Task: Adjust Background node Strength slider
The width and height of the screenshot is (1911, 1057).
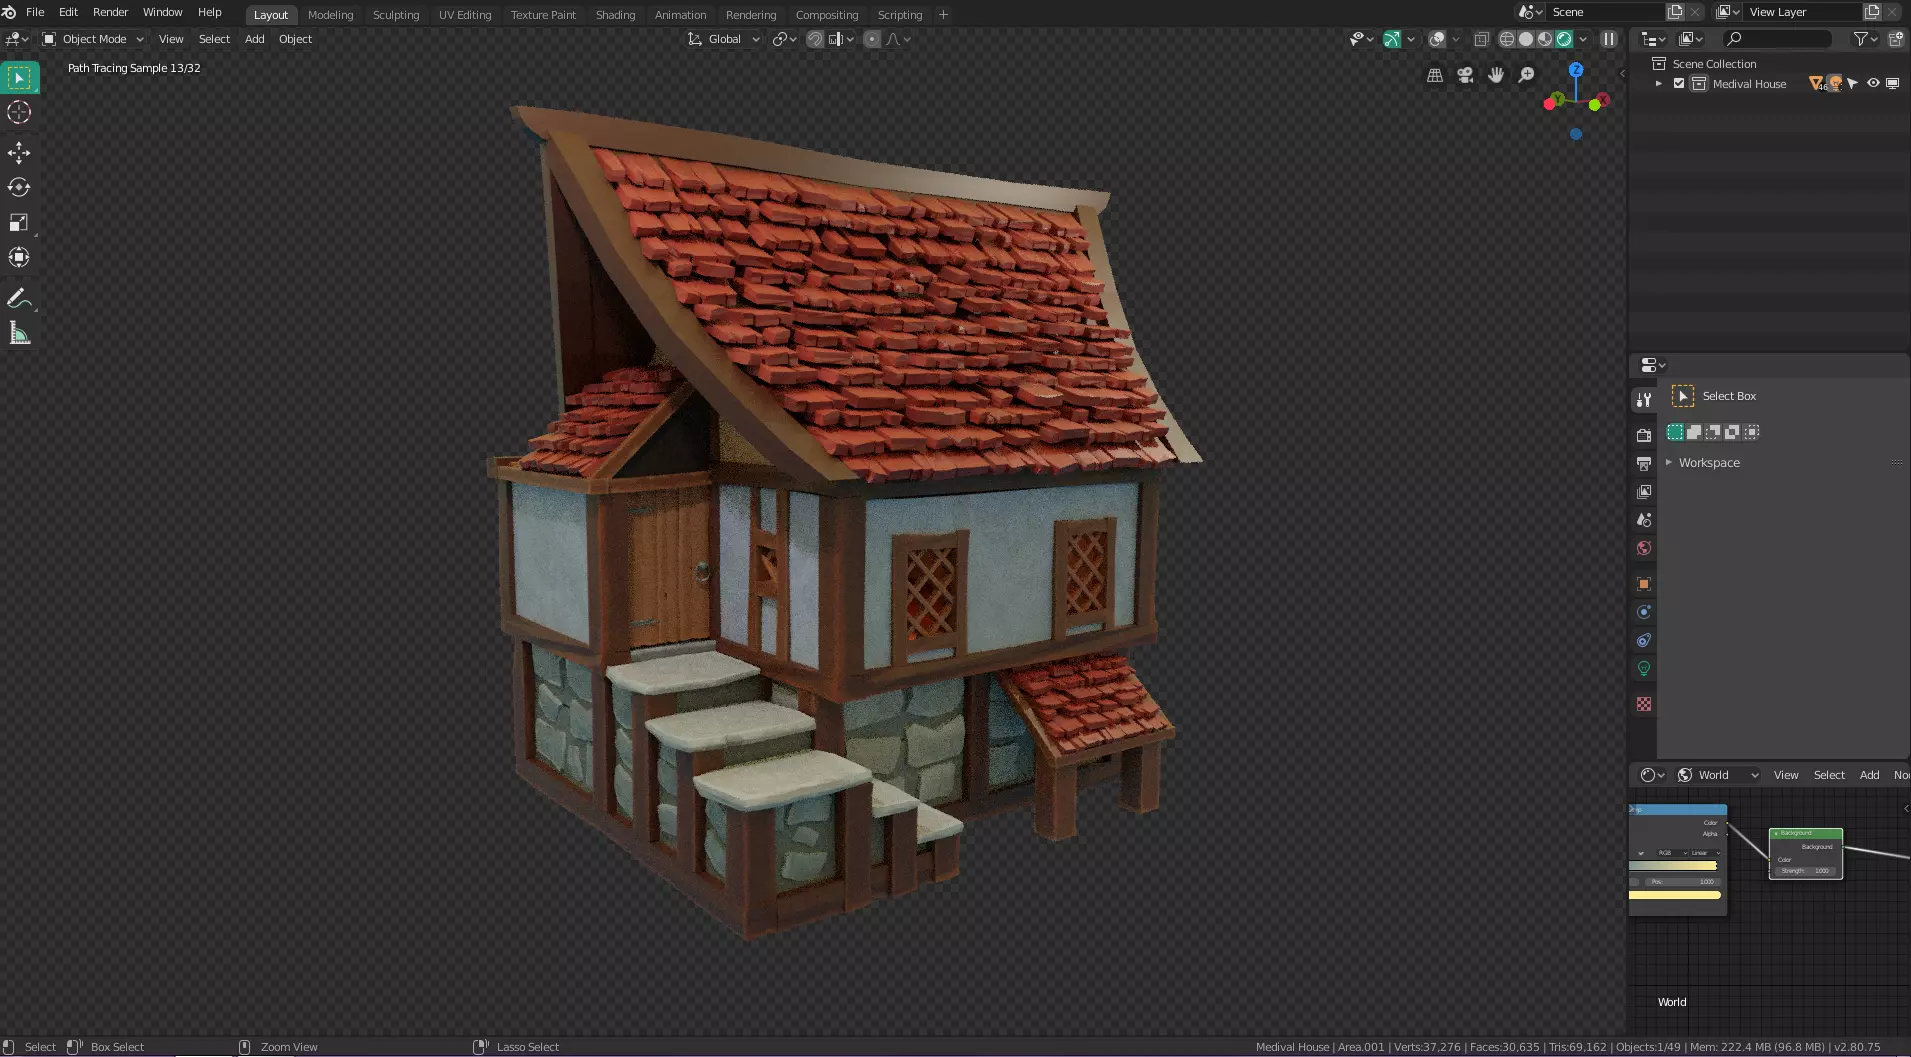Action: point(1805,871)
